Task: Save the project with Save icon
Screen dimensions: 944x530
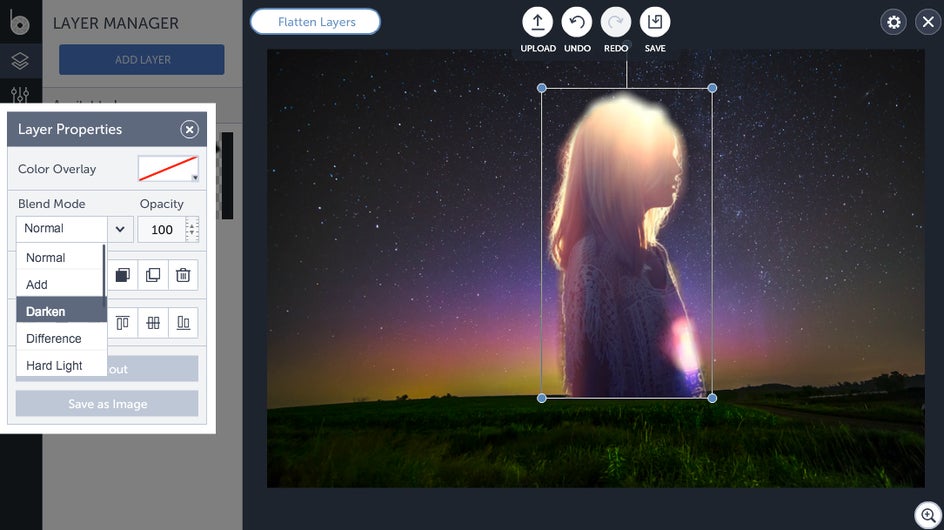Action: click(655, 22)
